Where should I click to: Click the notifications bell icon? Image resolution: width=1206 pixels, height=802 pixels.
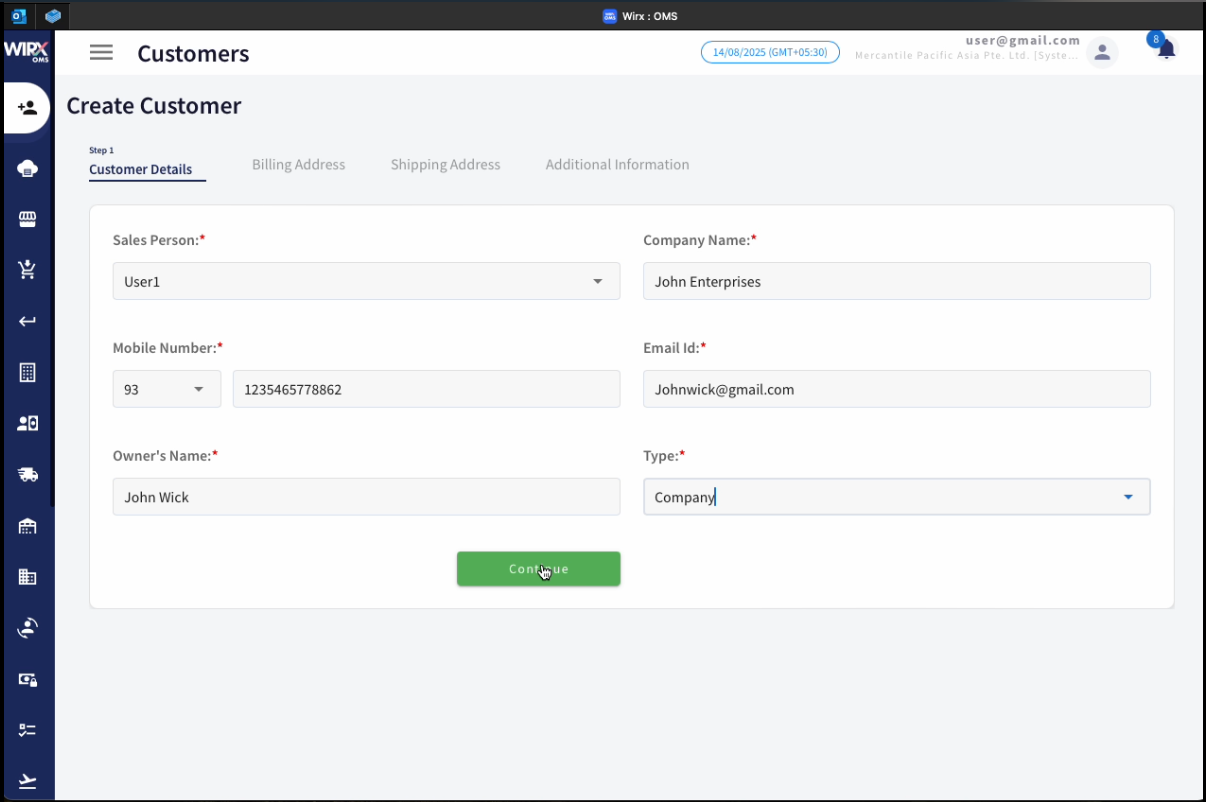coord(1165,50)
